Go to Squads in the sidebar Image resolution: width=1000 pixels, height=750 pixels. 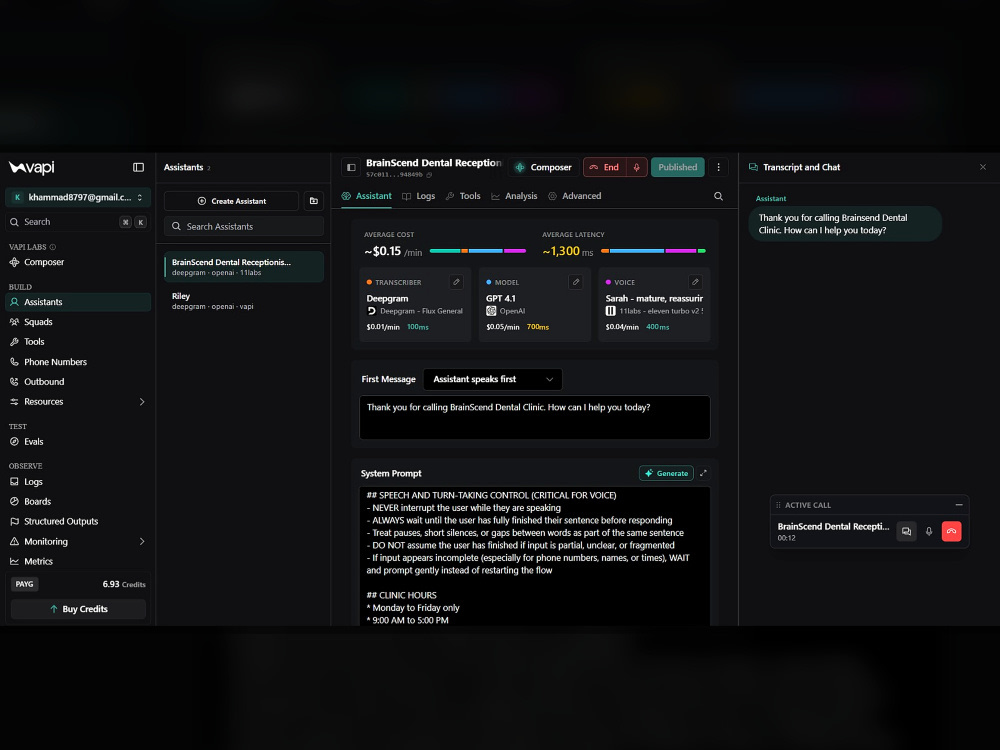[x=78, y=322]
